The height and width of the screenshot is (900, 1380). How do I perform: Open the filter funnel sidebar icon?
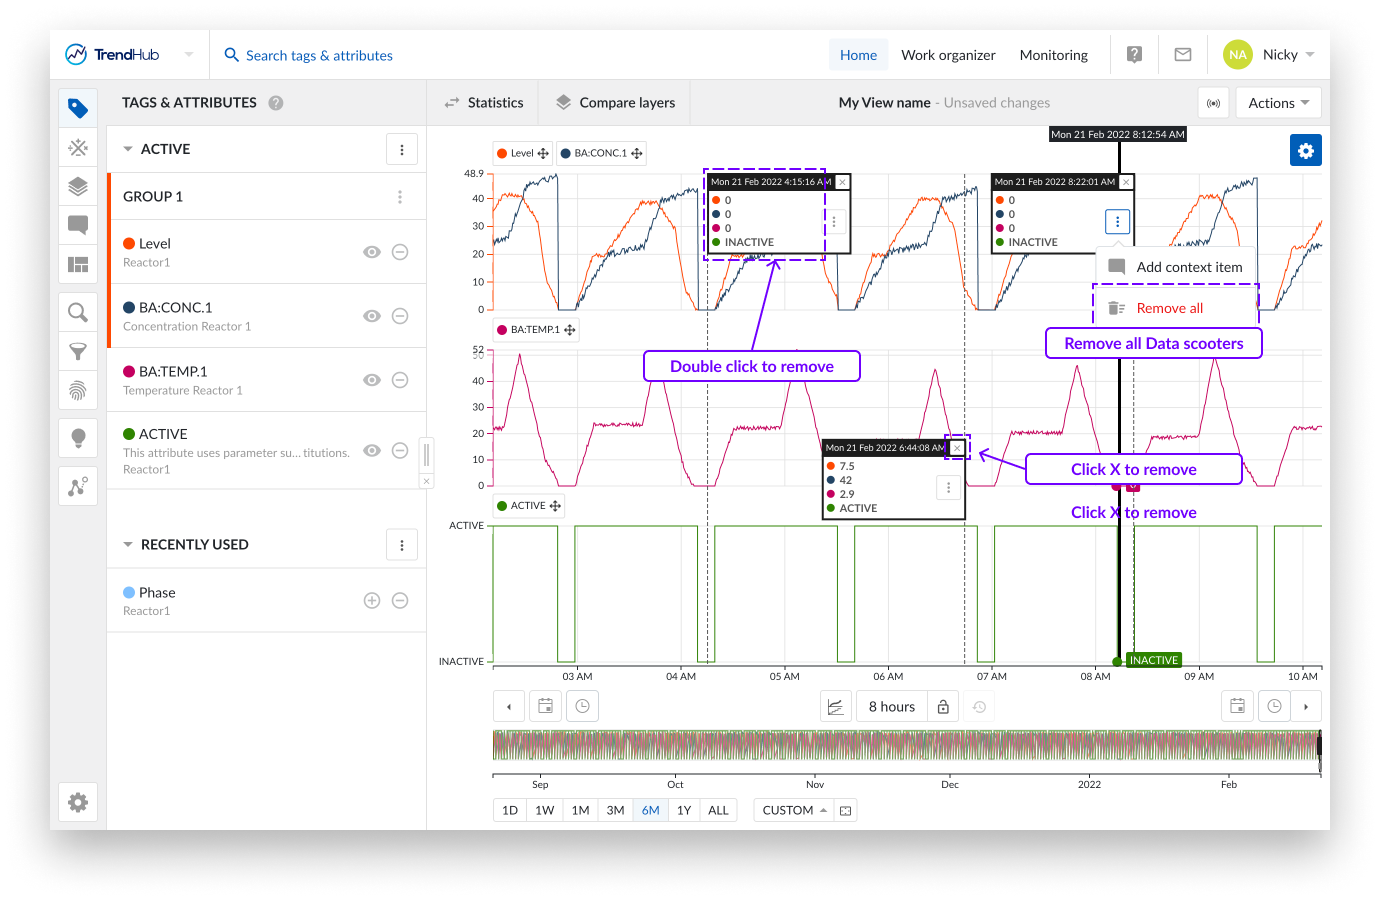(x=78, y=351)
